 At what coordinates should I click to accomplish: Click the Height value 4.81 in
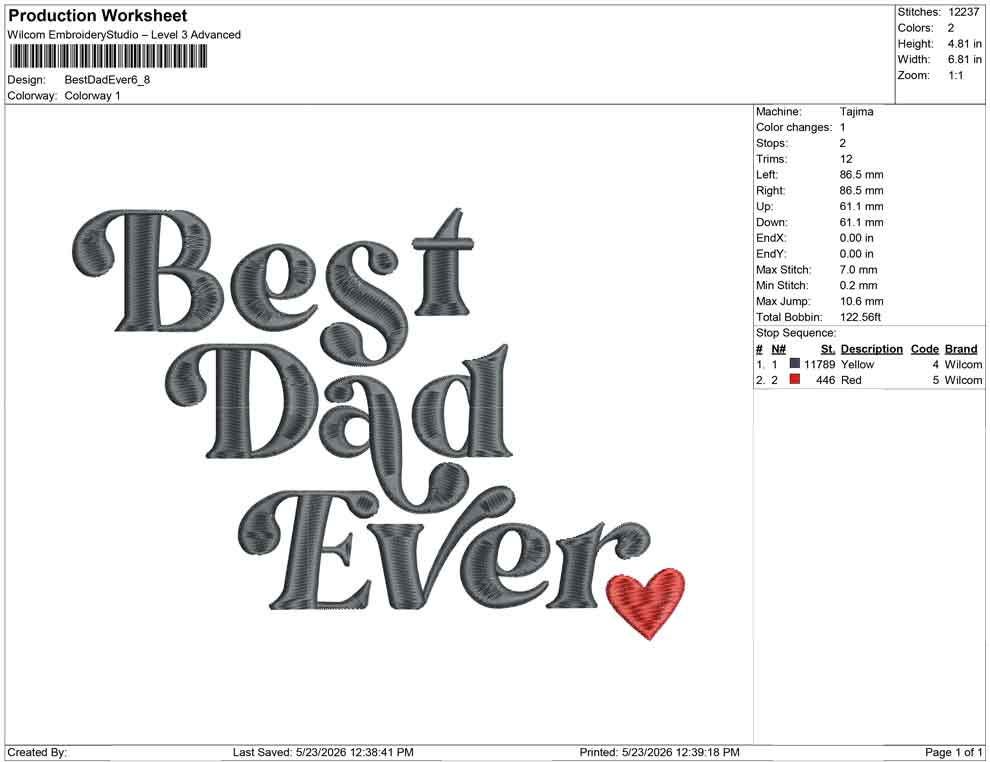(964, 44)
